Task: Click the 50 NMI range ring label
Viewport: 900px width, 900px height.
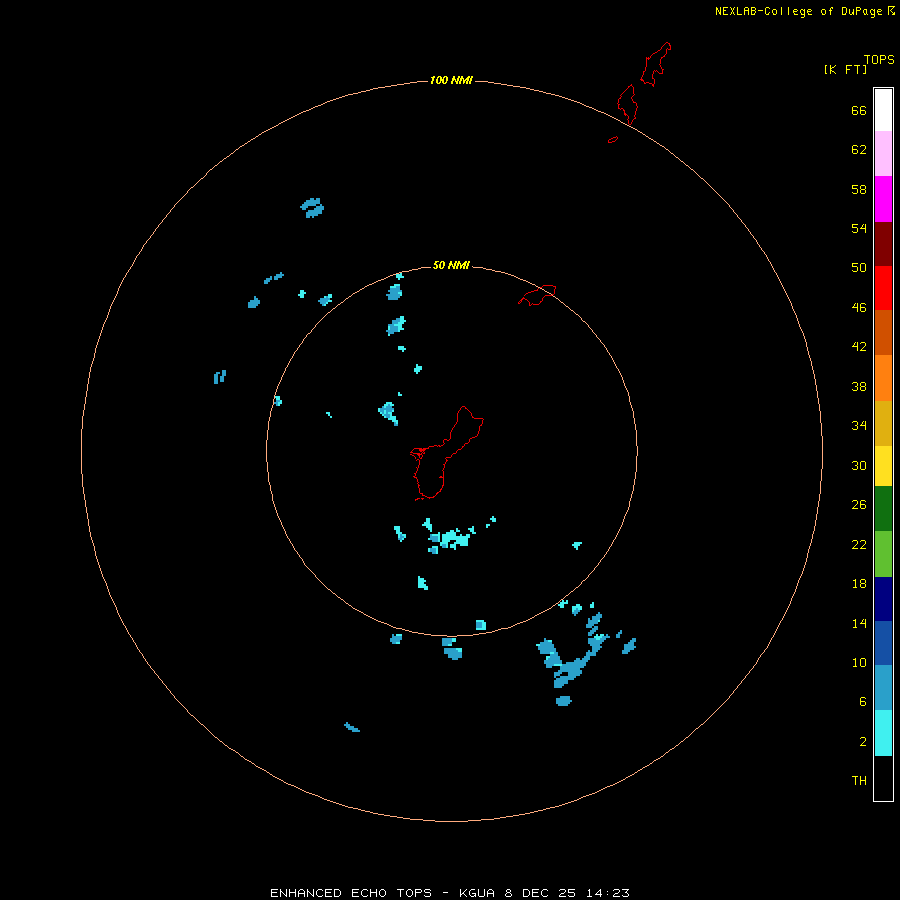Action: tap(451, 265)
